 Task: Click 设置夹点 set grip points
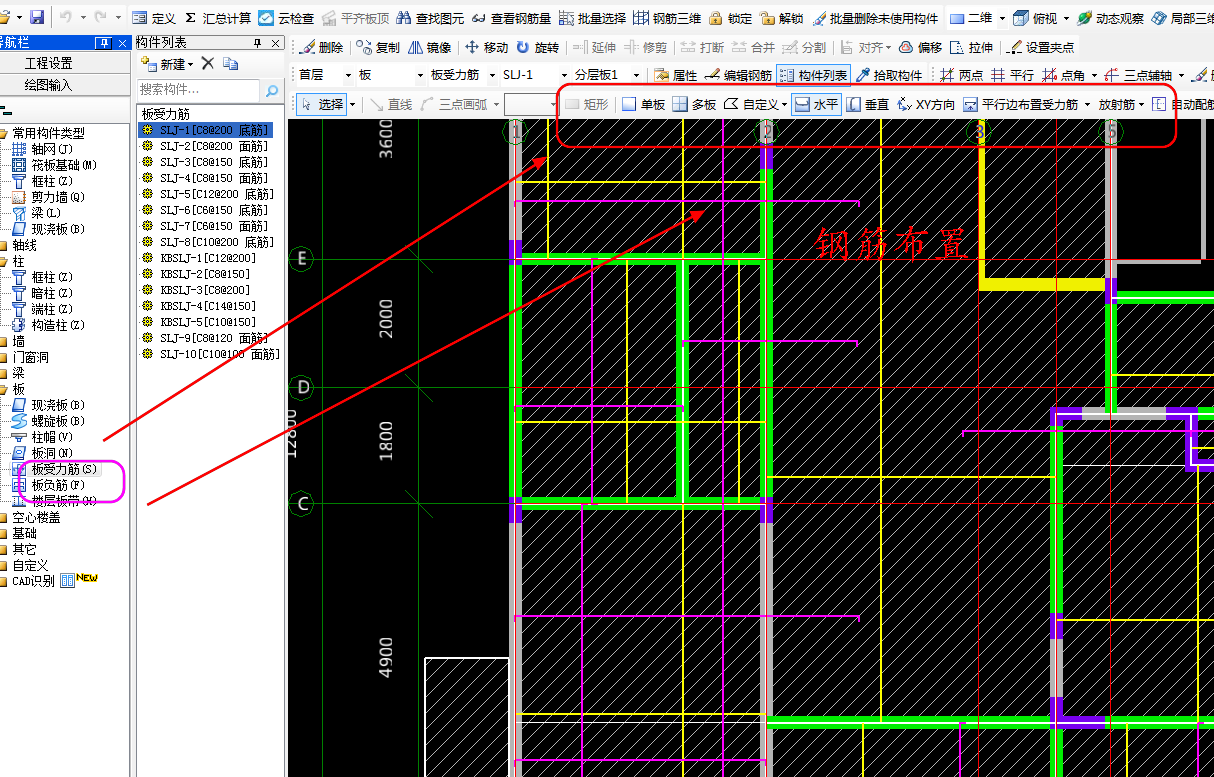click(1041, 48)
